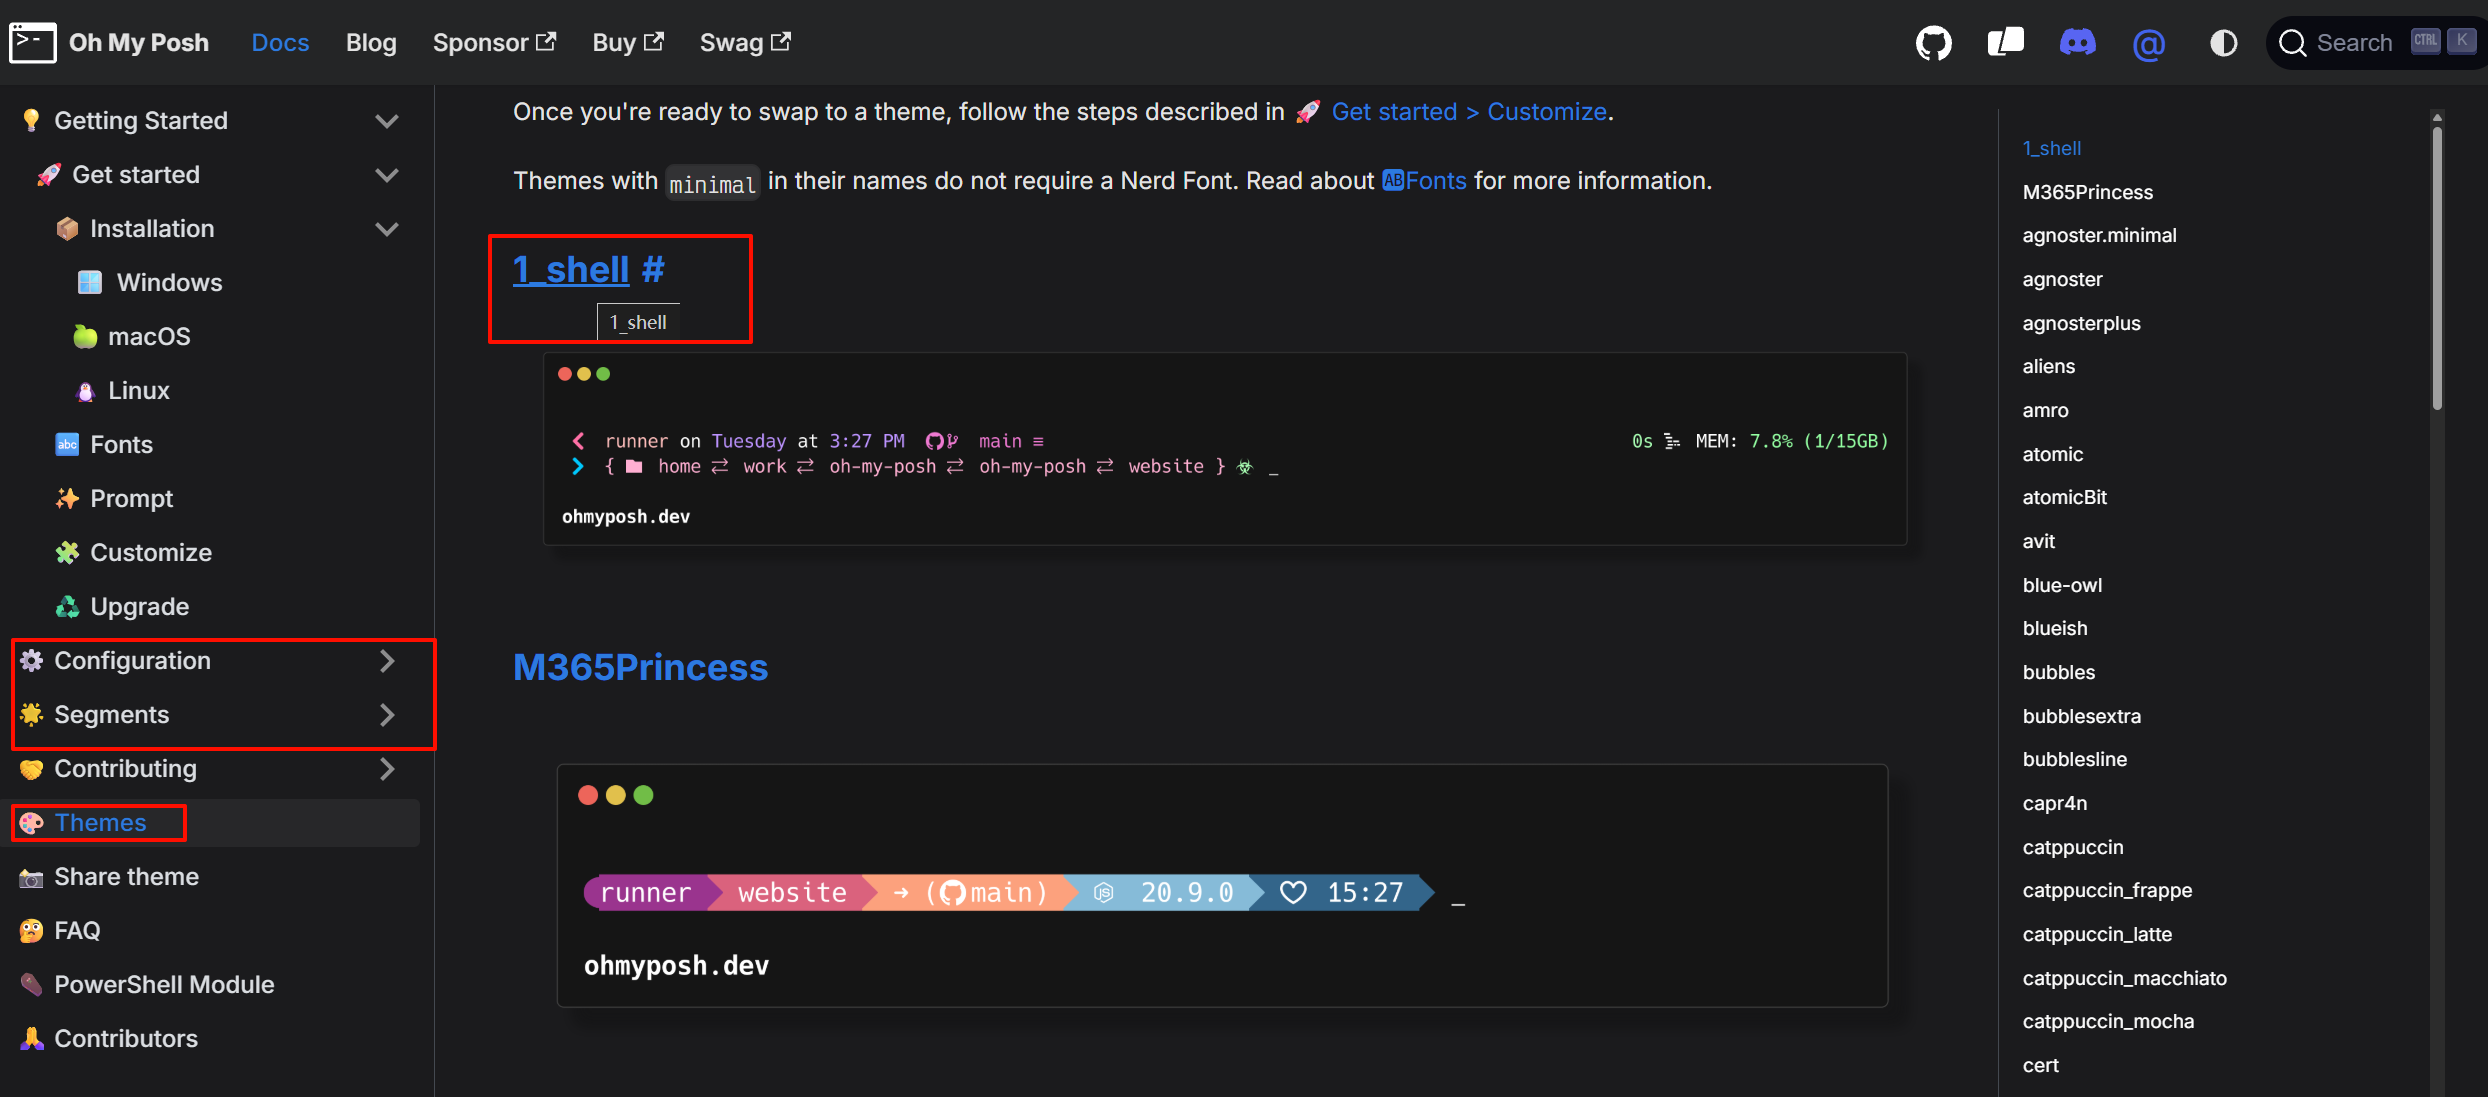The image size is (2488, 1097).
Task: Expand the Configuration section chevron
Action: tap(387, 661)
